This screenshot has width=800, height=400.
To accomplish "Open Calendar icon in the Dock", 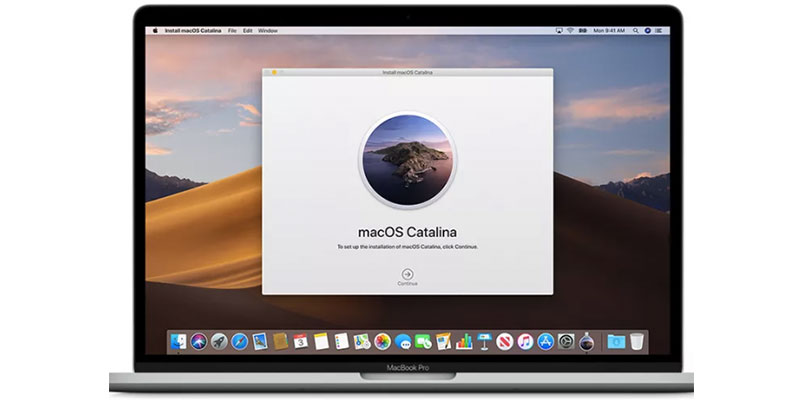I will point(301,341).
